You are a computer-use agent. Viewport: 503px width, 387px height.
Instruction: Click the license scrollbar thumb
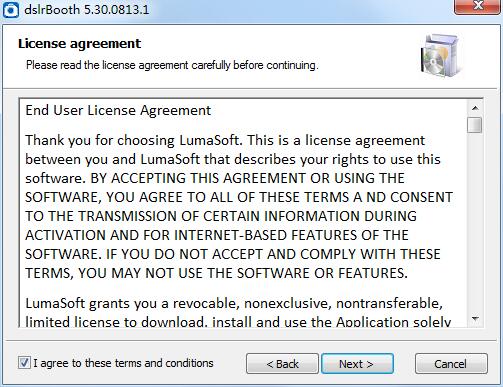tap(475, 125)
